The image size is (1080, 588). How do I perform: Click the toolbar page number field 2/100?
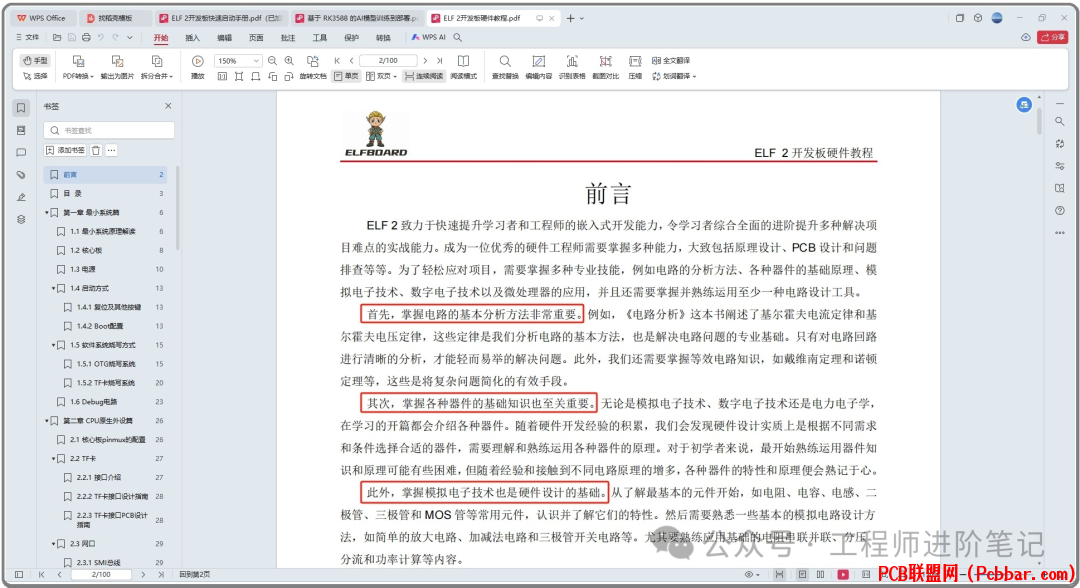(x=388, y=61)
